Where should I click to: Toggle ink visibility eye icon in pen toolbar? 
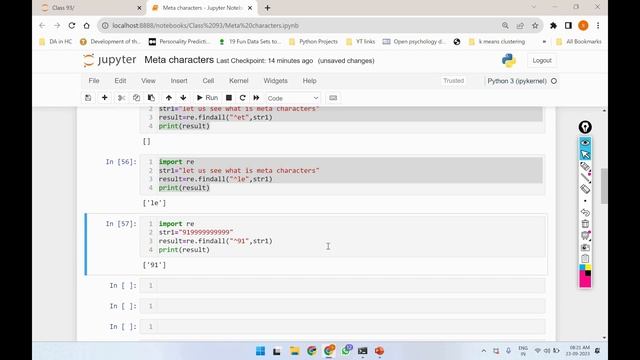(x=585, y=143)
